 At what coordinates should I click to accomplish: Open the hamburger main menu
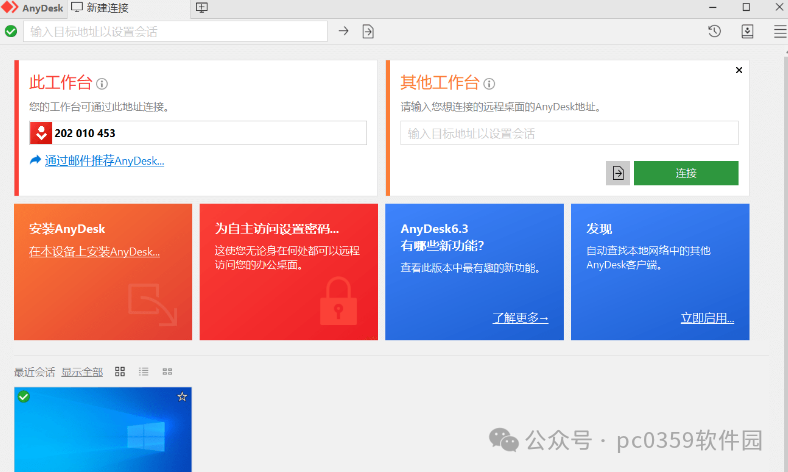779,31
